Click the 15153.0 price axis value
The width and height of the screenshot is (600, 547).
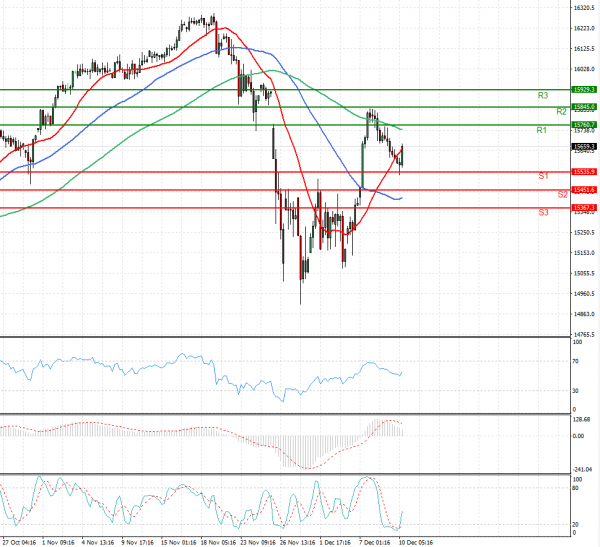click(x=584, y=253)
